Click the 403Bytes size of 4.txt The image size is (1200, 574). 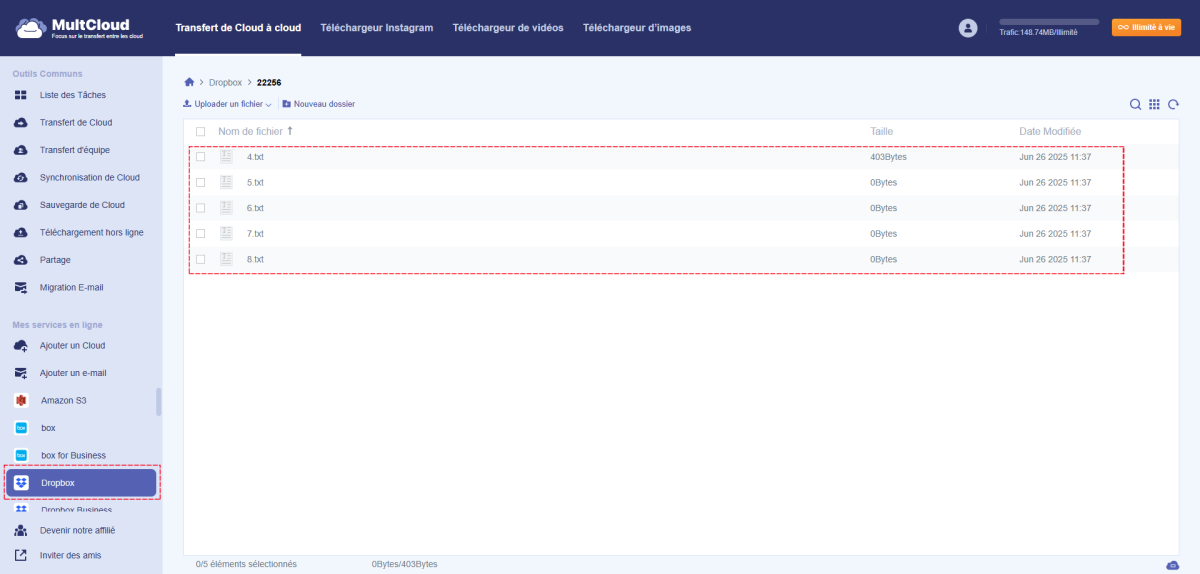(x=888, y=157)
